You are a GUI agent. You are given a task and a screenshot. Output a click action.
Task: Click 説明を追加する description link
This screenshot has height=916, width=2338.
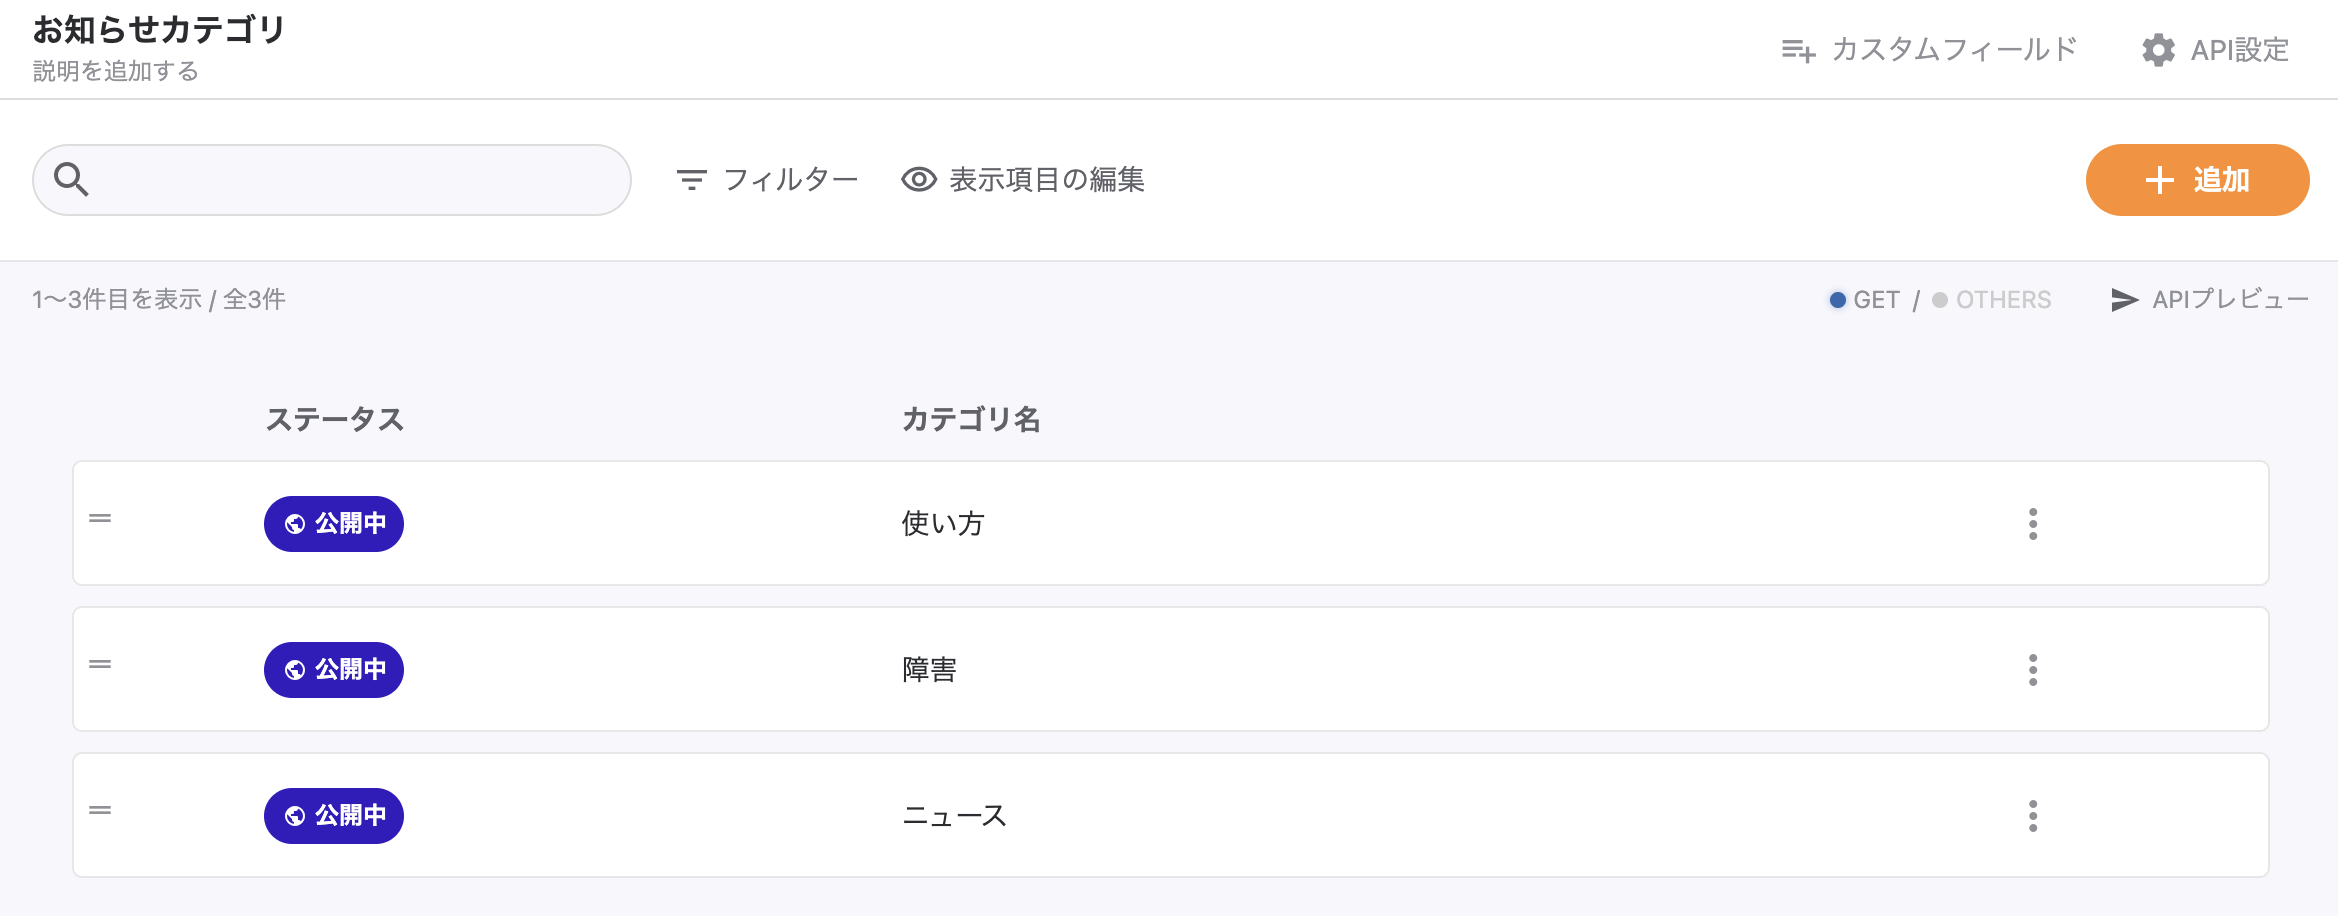[x=116, y=72]
